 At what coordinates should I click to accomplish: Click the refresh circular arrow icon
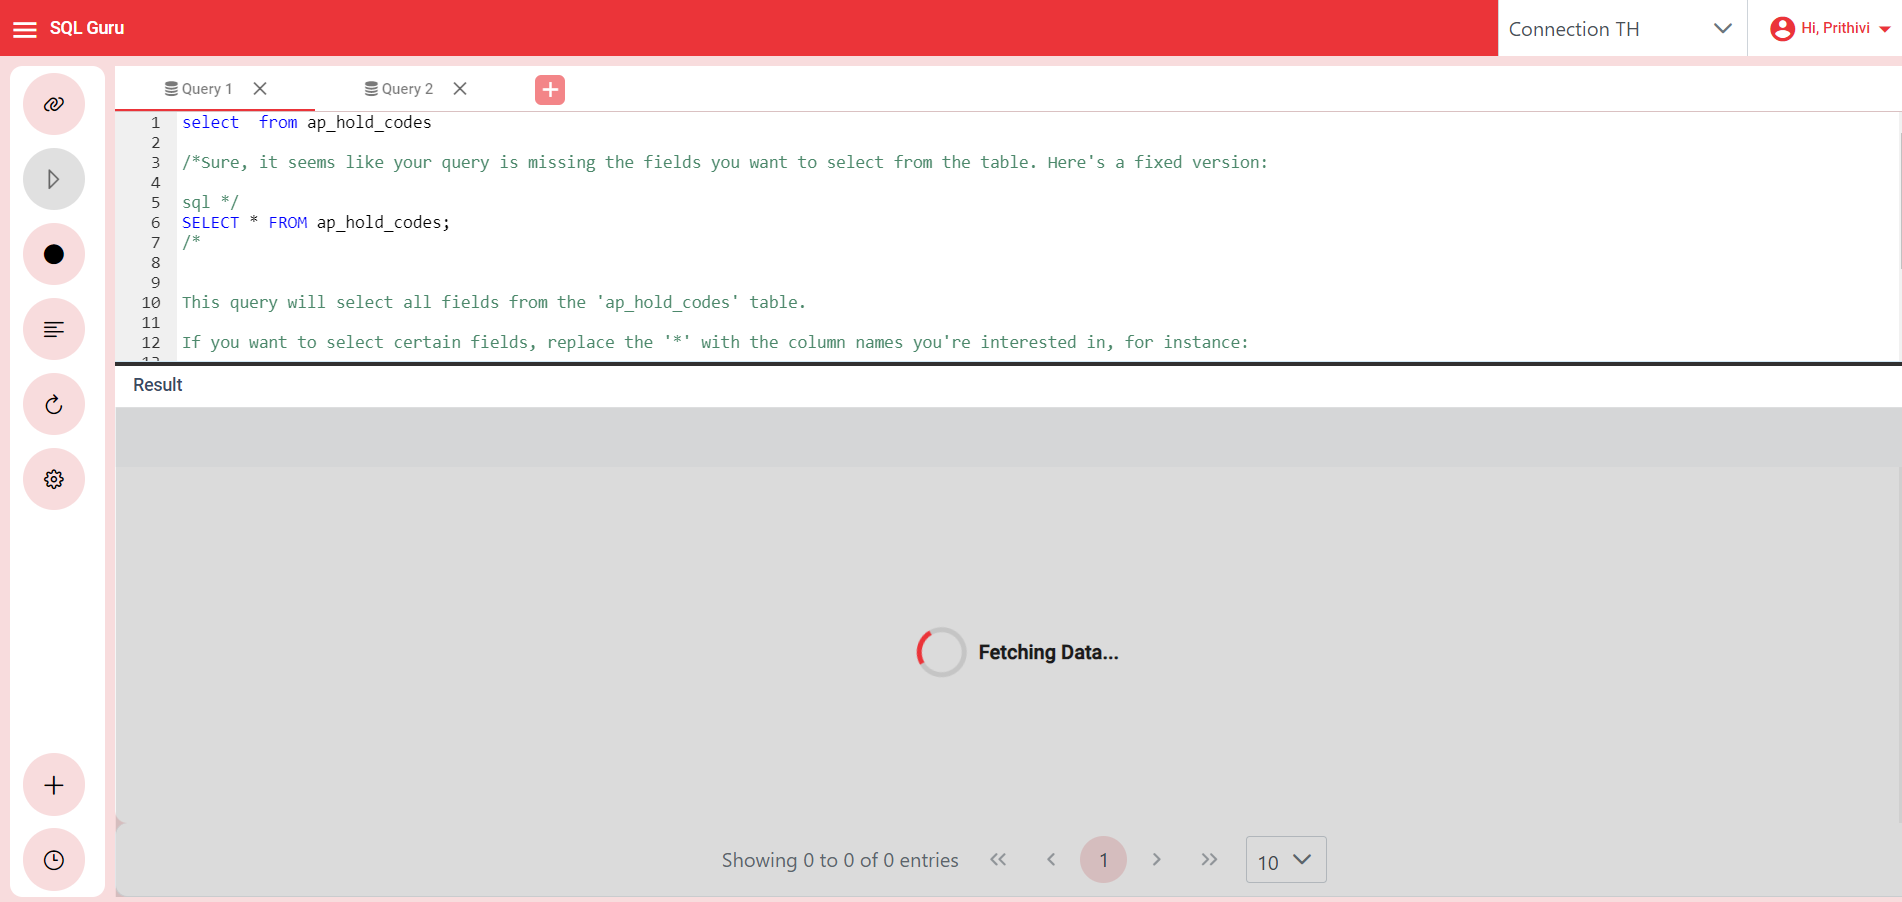click(x=54, y=404)
